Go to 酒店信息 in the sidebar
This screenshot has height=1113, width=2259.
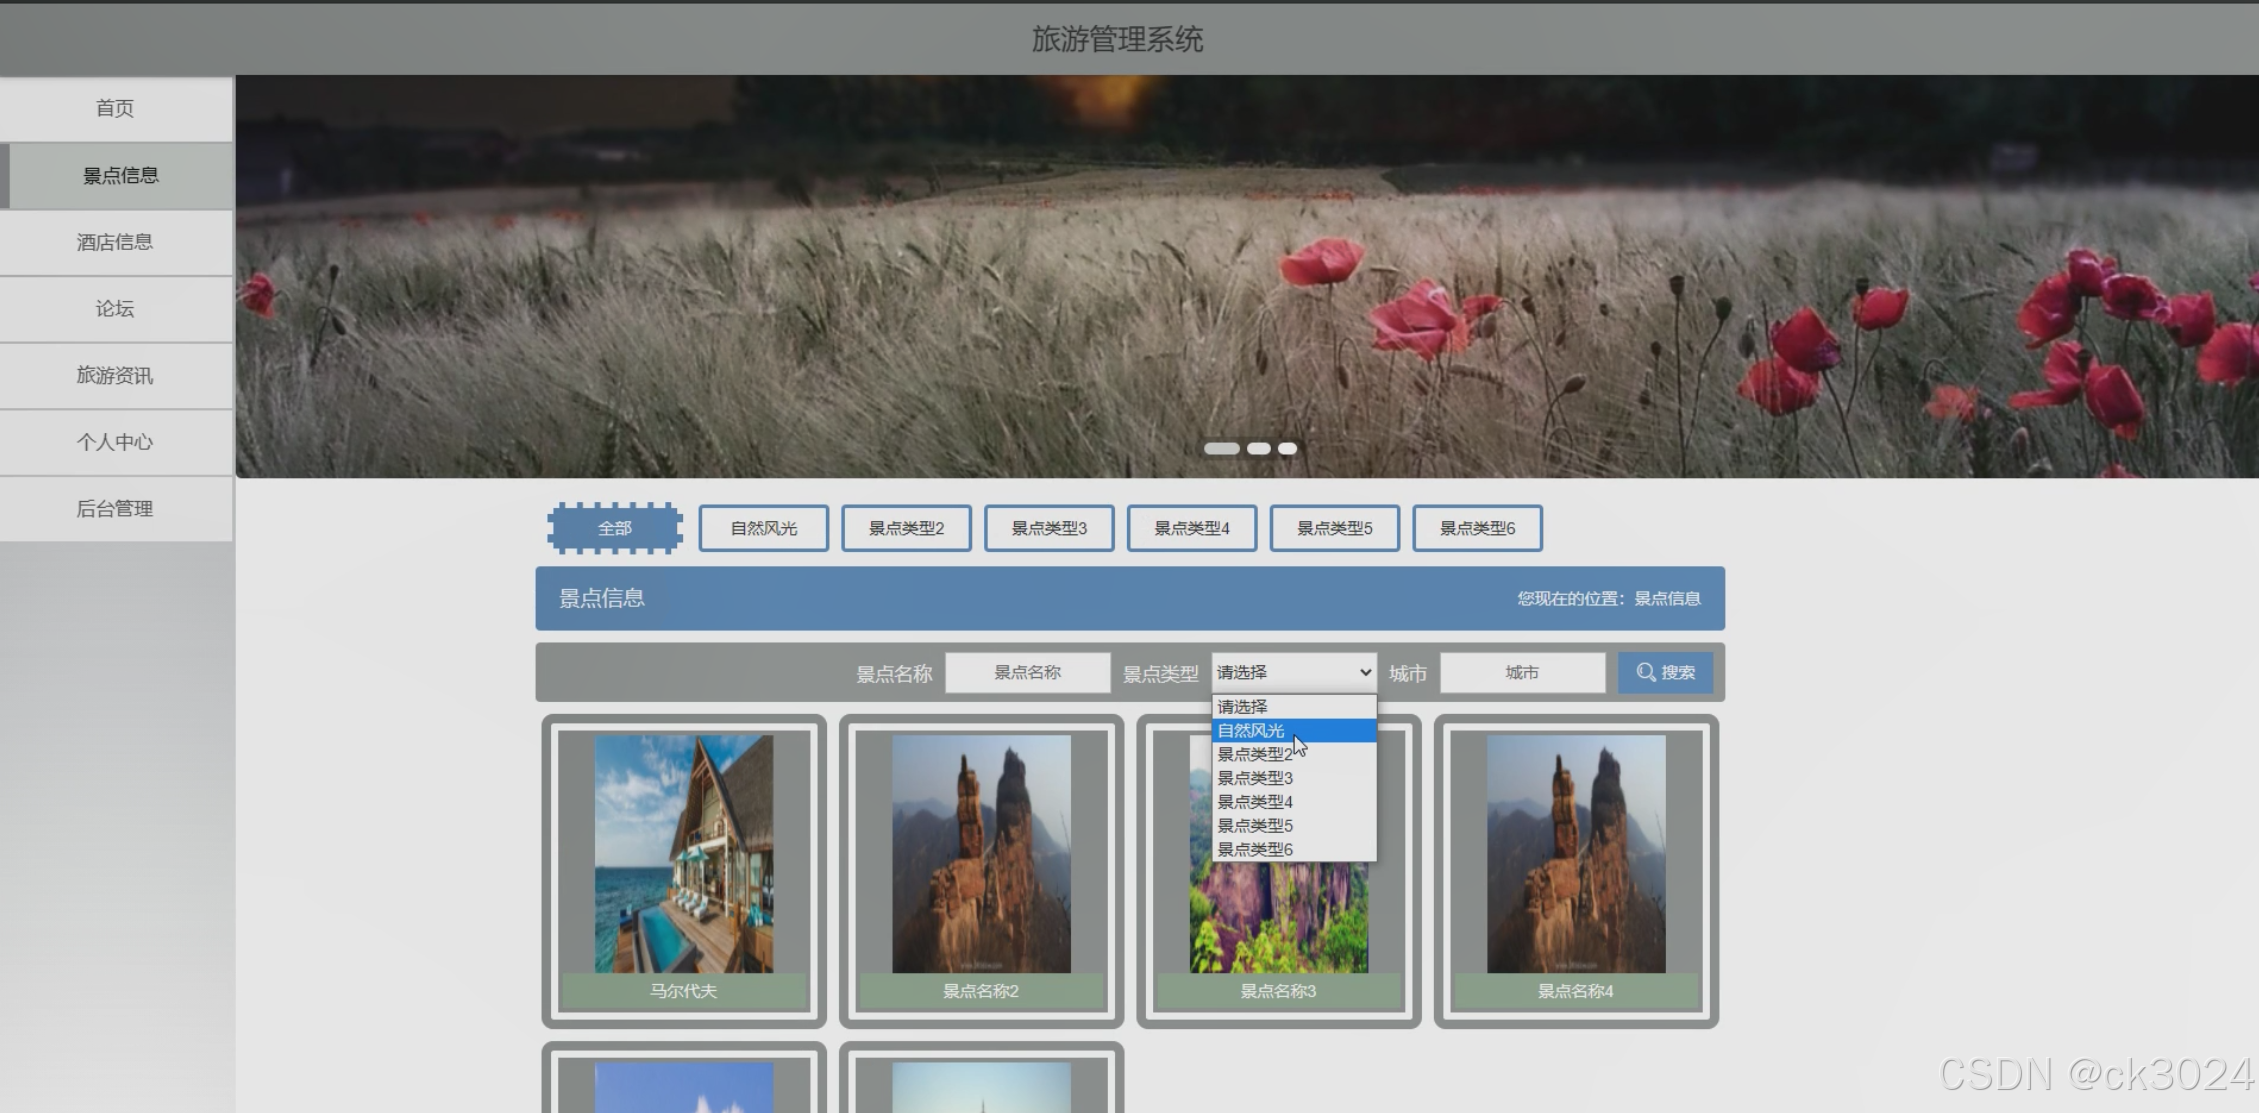pos(116,242)
